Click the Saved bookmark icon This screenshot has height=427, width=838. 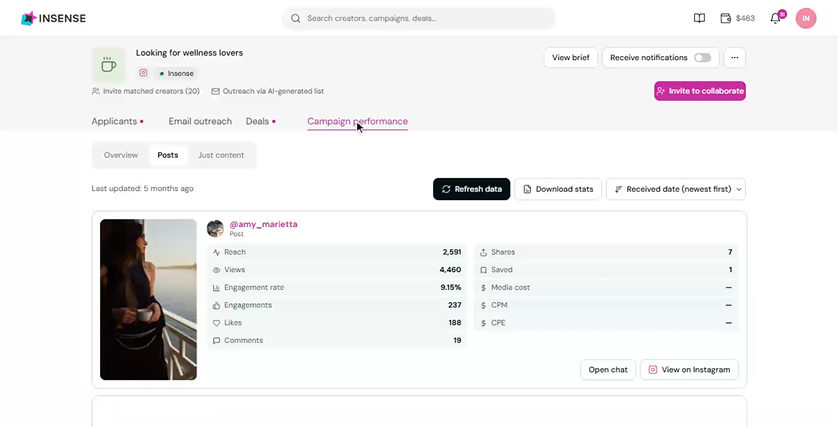[x=483, y=270]
